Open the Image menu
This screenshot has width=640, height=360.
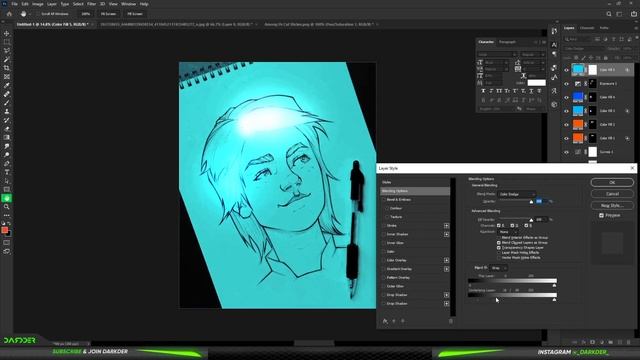click(38, 4)
